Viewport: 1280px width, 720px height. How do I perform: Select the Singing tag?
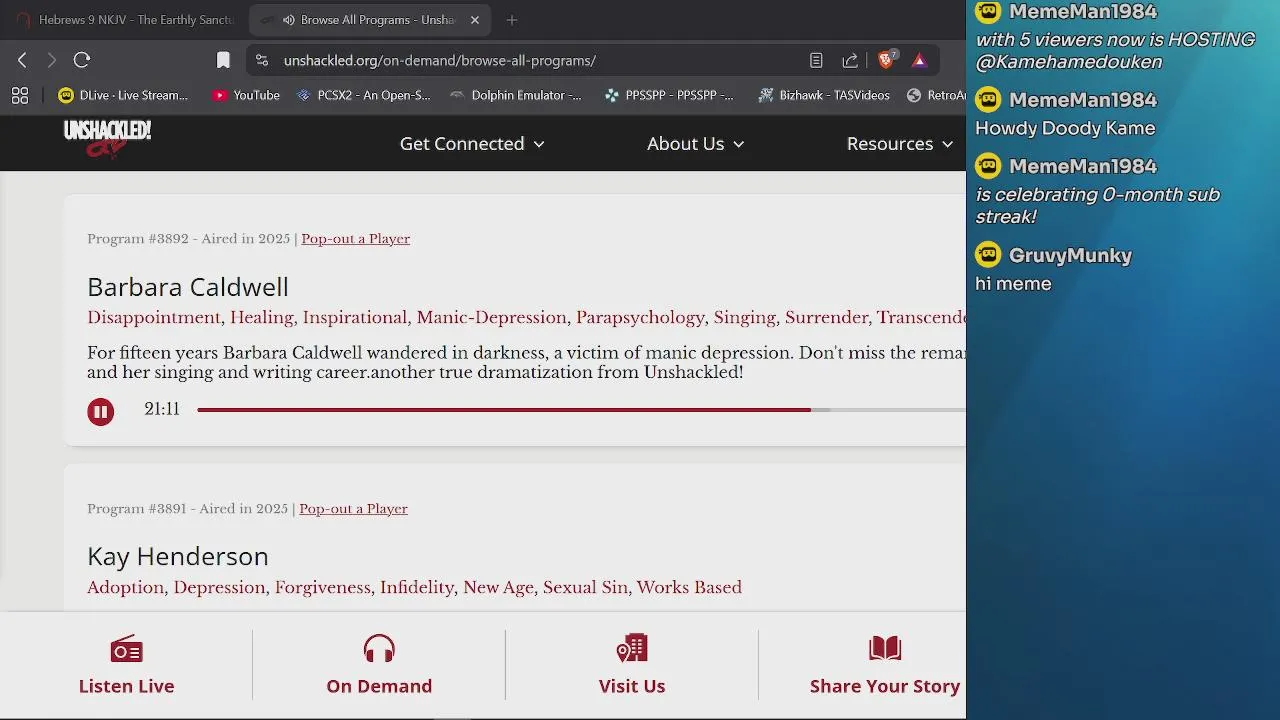[745, 318]
